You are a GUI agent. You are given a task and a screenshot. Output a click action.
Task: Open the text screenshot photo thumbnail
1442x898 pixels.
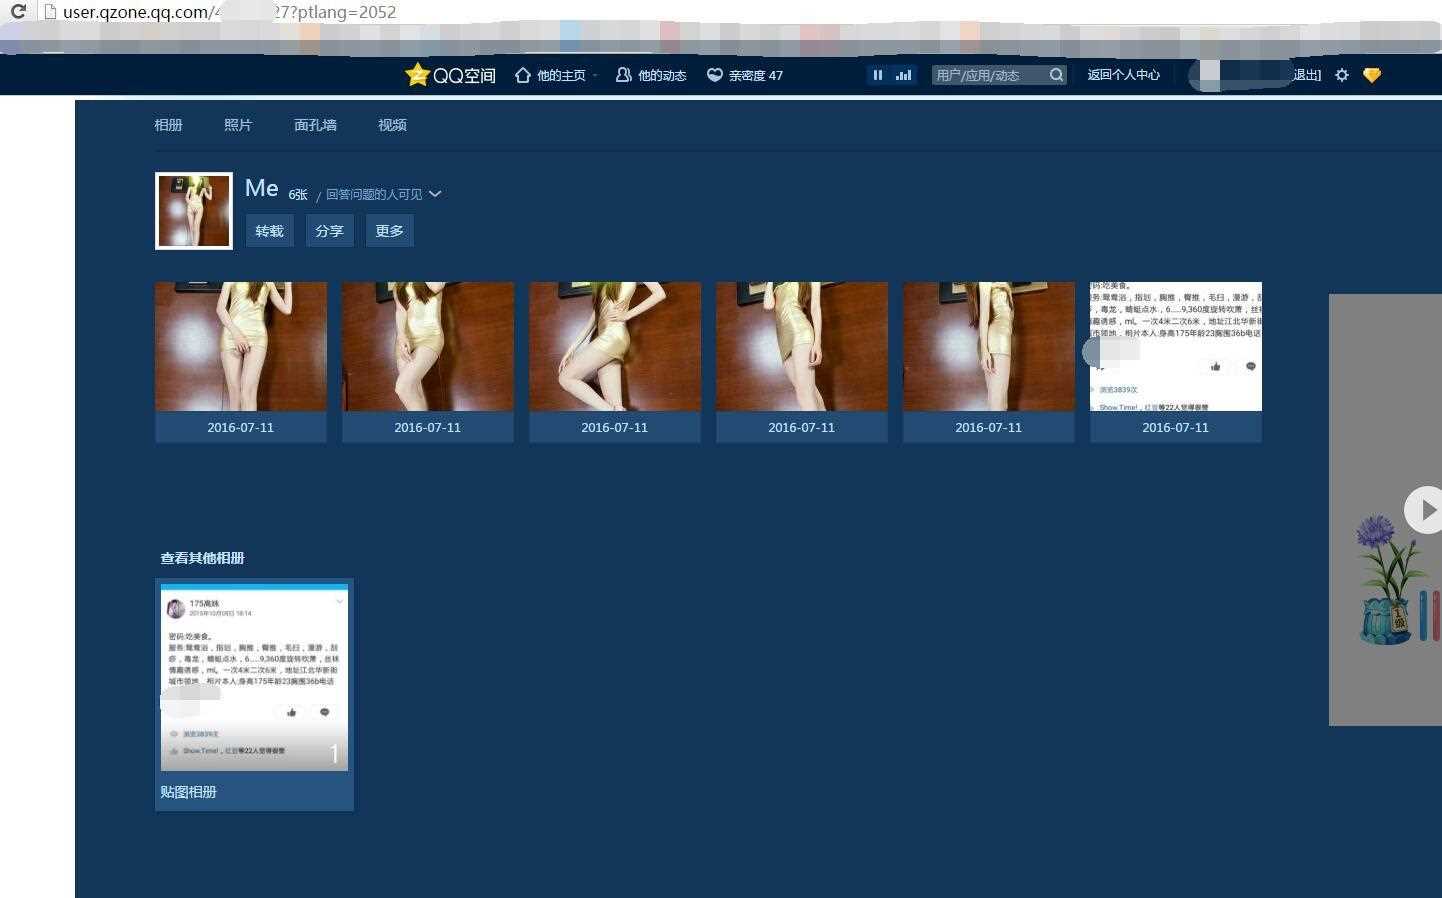point(1176,346)
